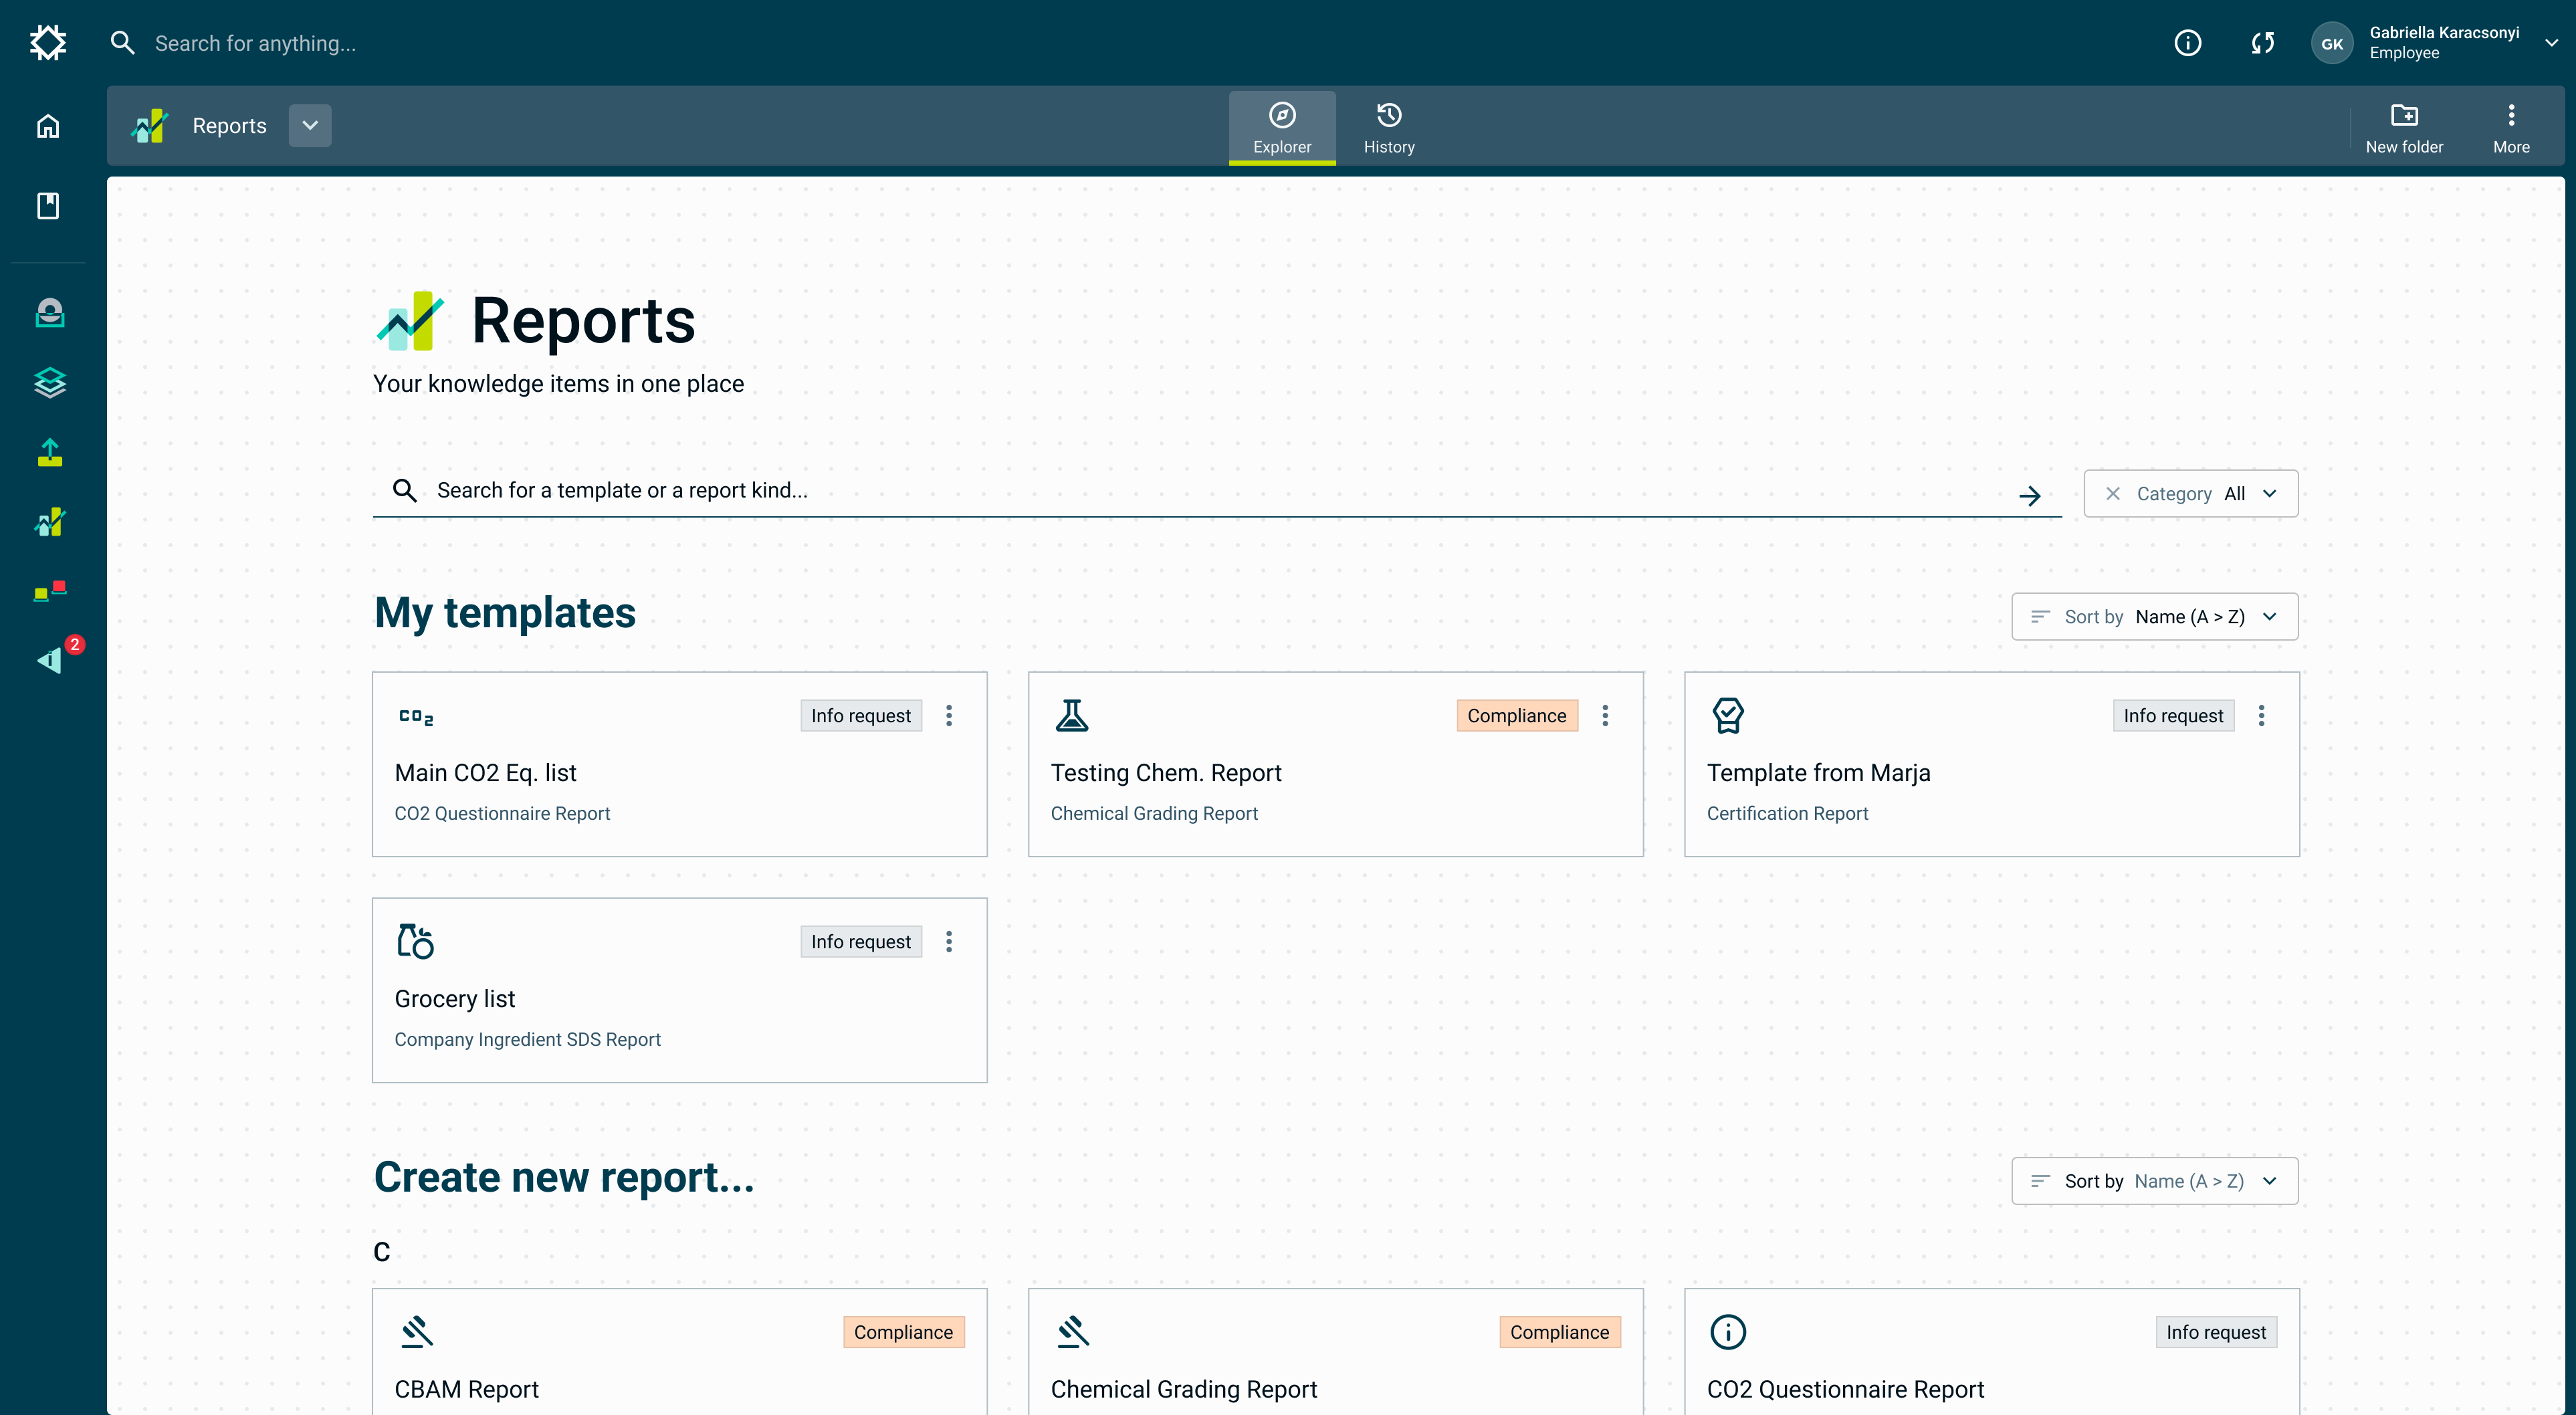Expand the Reports module dropdown chevron
Viewport: 2576px width, 1415px height.
tap(310, 126)
